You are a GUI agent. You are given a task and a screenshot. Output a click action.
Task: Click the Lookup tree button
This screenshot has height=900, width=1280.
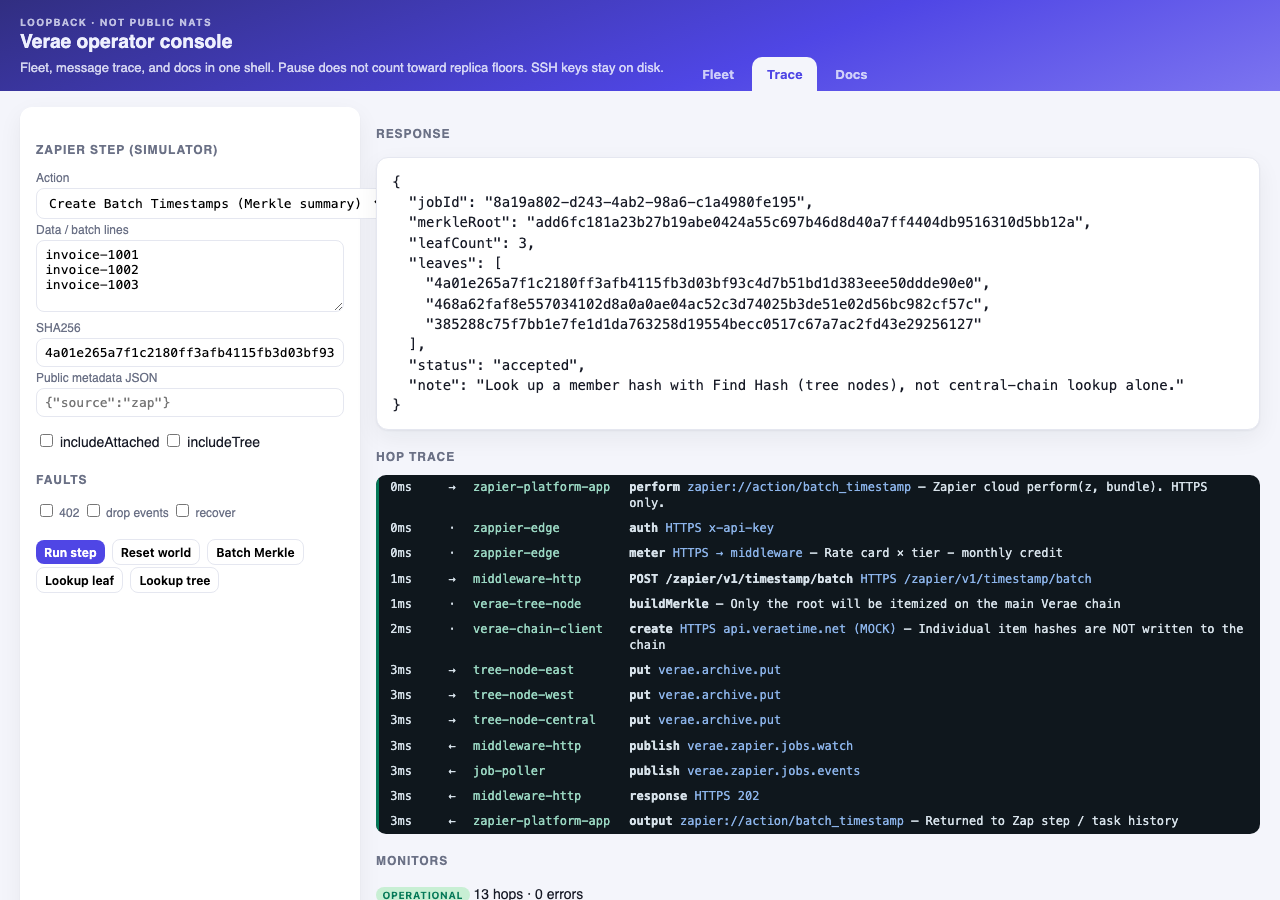click(x=175, y=580)
